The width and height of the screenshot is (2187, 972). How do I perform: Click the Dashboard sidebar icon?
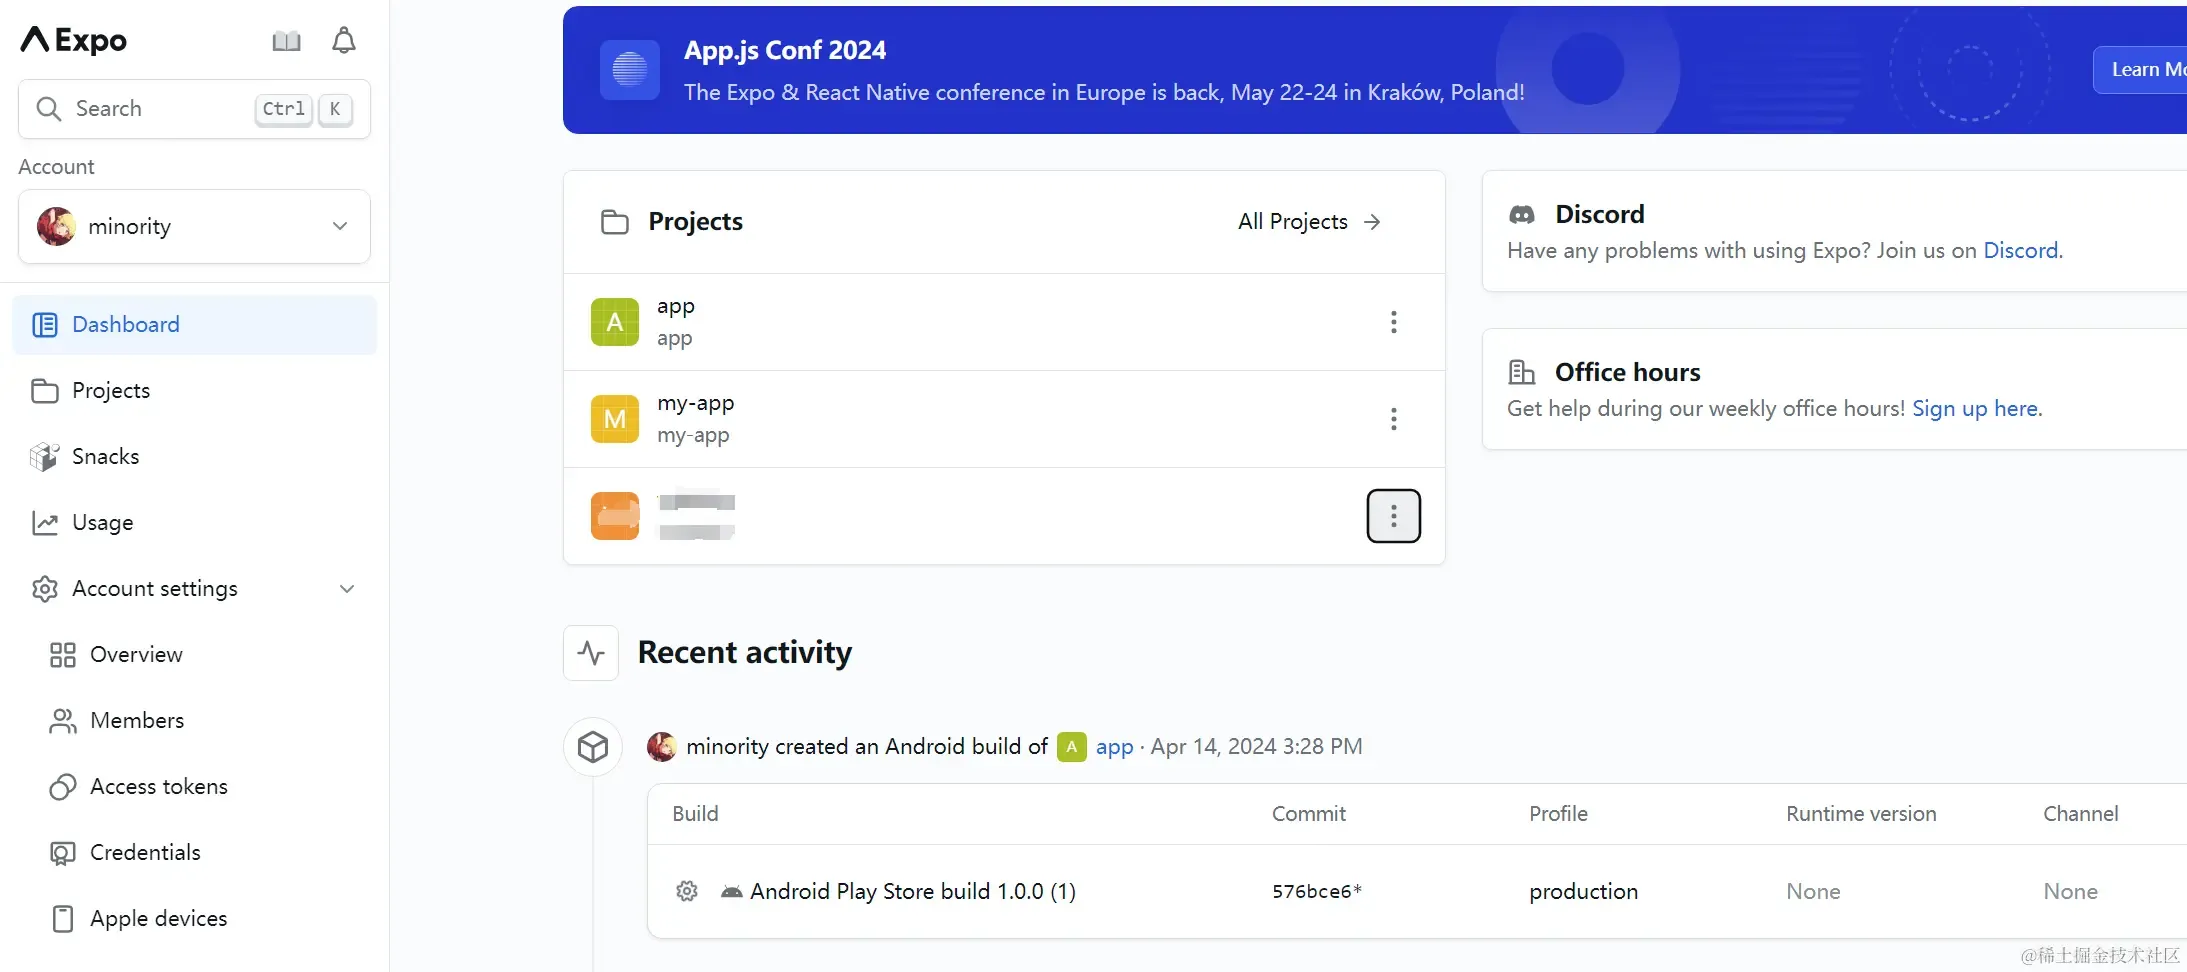click(x=45, y=325)
